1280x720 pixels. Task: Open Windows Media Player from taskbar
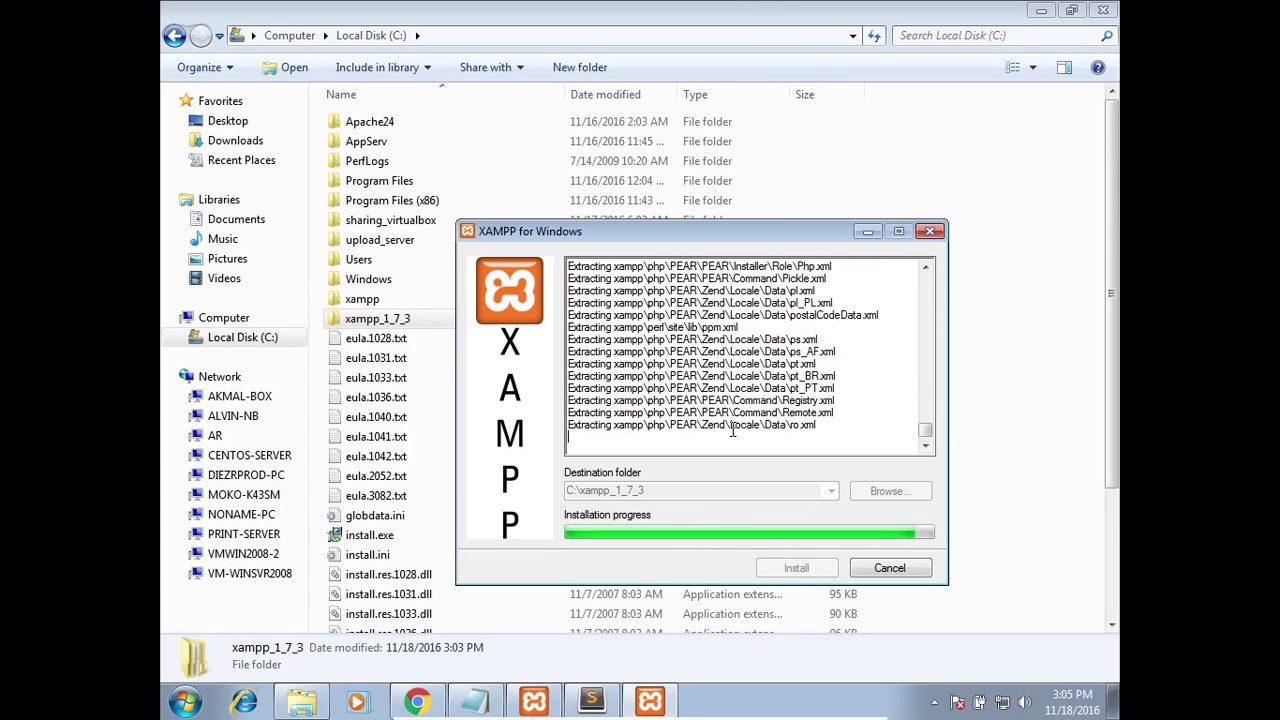[357, 702]
